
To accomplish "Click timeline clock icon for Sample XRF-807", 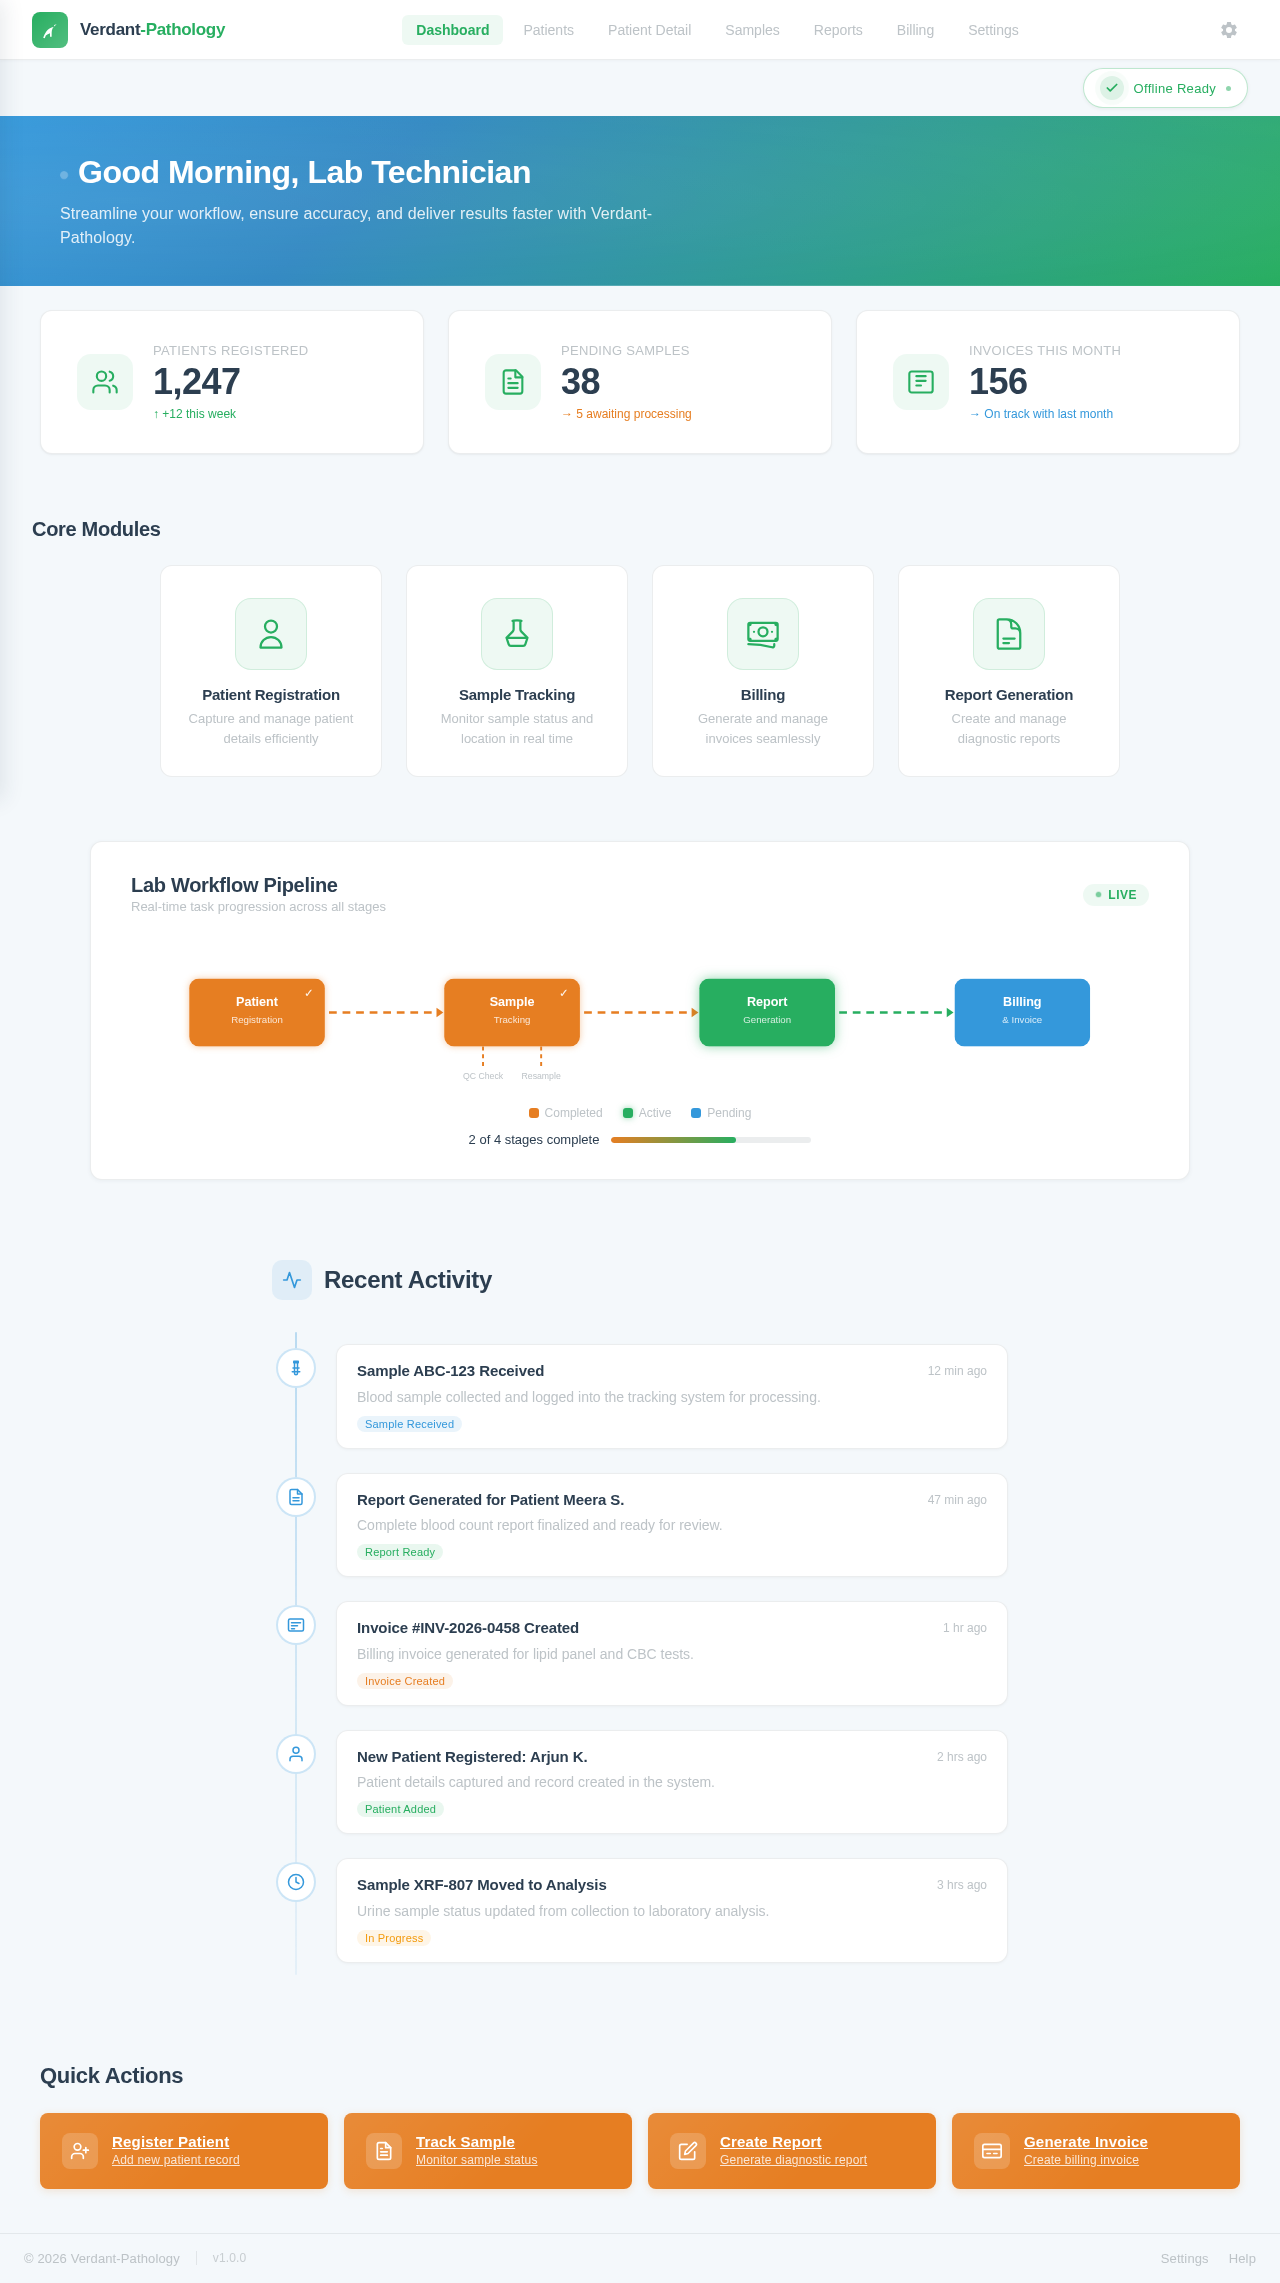I will coord(296,1882).
